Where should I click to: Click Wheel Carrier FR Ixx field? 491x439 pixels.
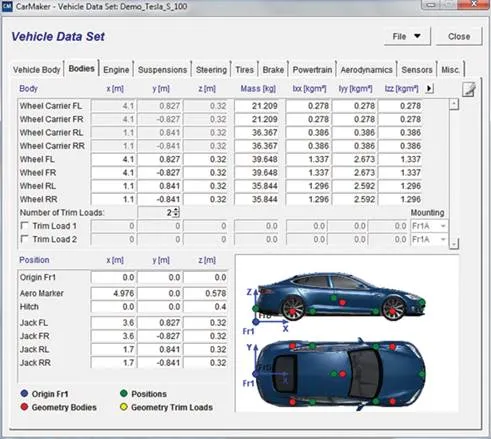pyautogui.click(x=309, y=119)
